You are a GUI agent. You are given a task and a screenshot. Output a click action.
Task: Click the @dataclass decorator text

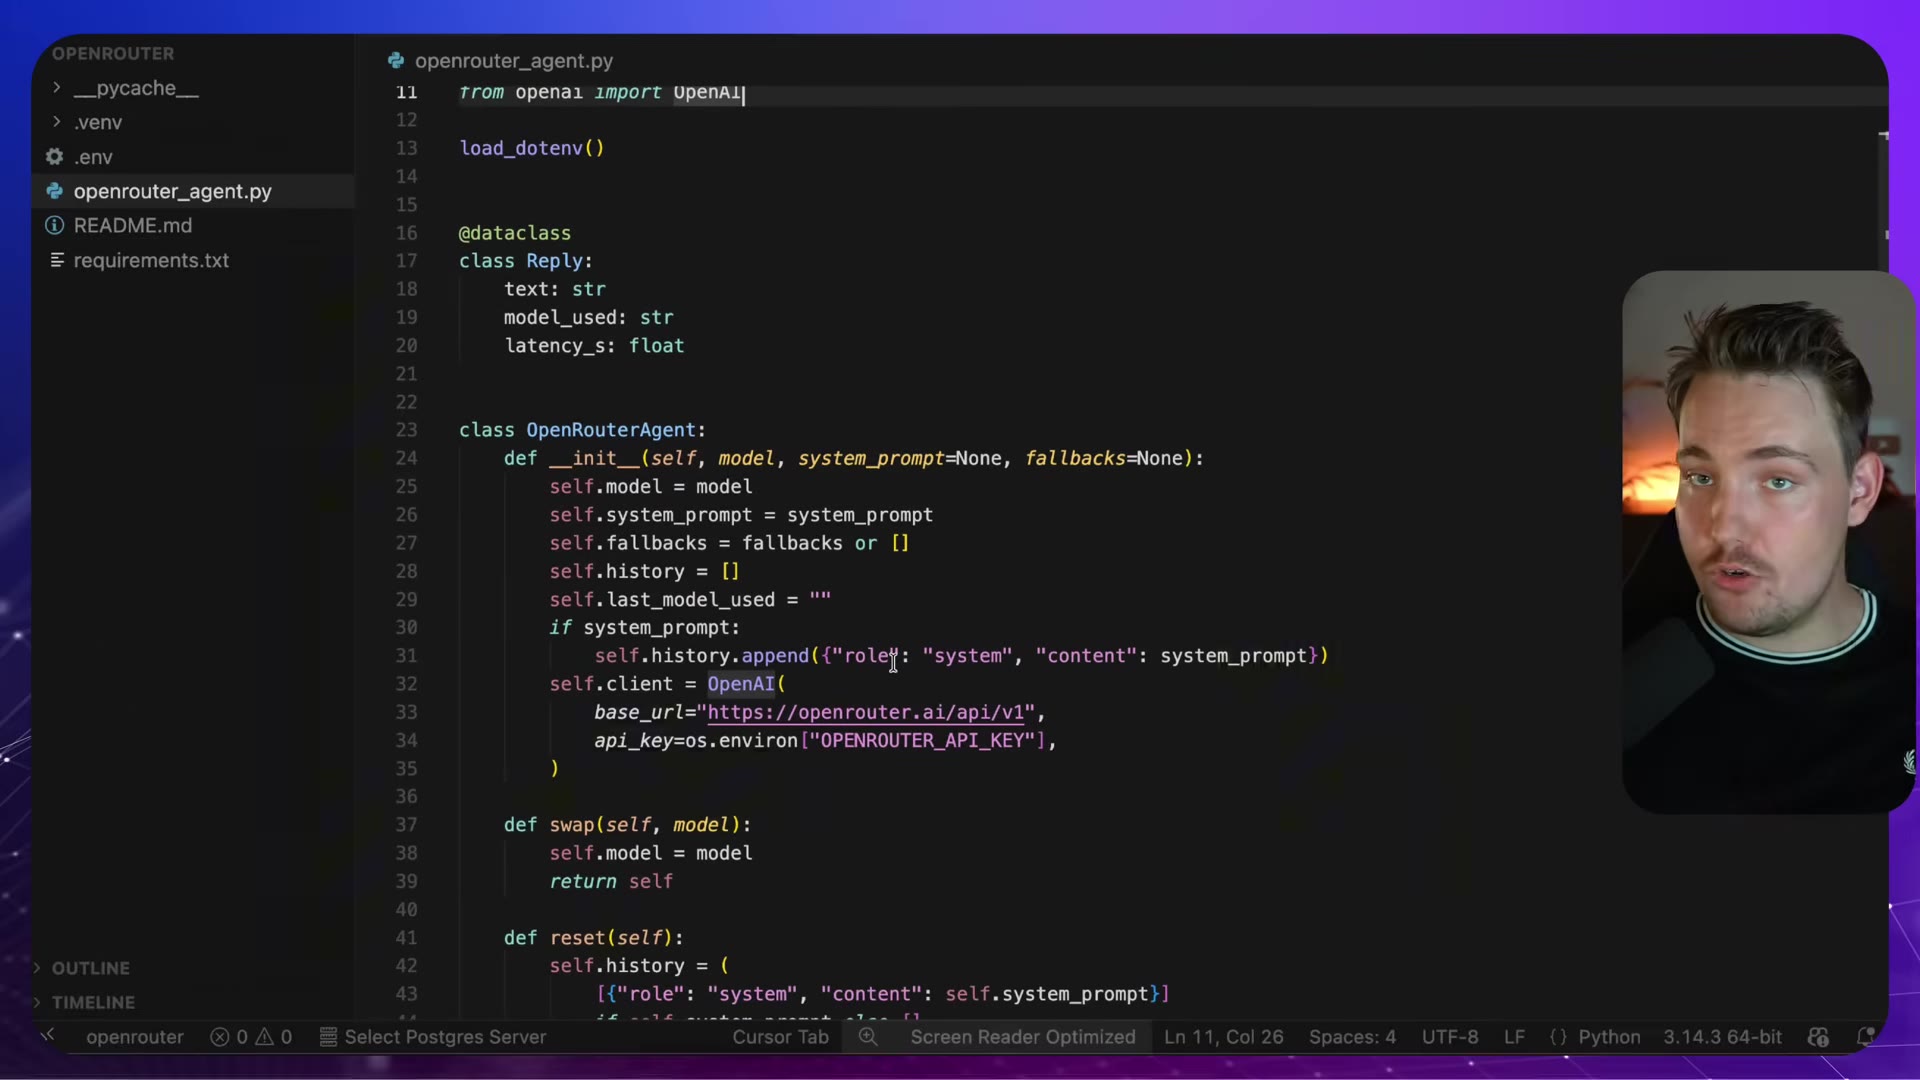(515, 233)
